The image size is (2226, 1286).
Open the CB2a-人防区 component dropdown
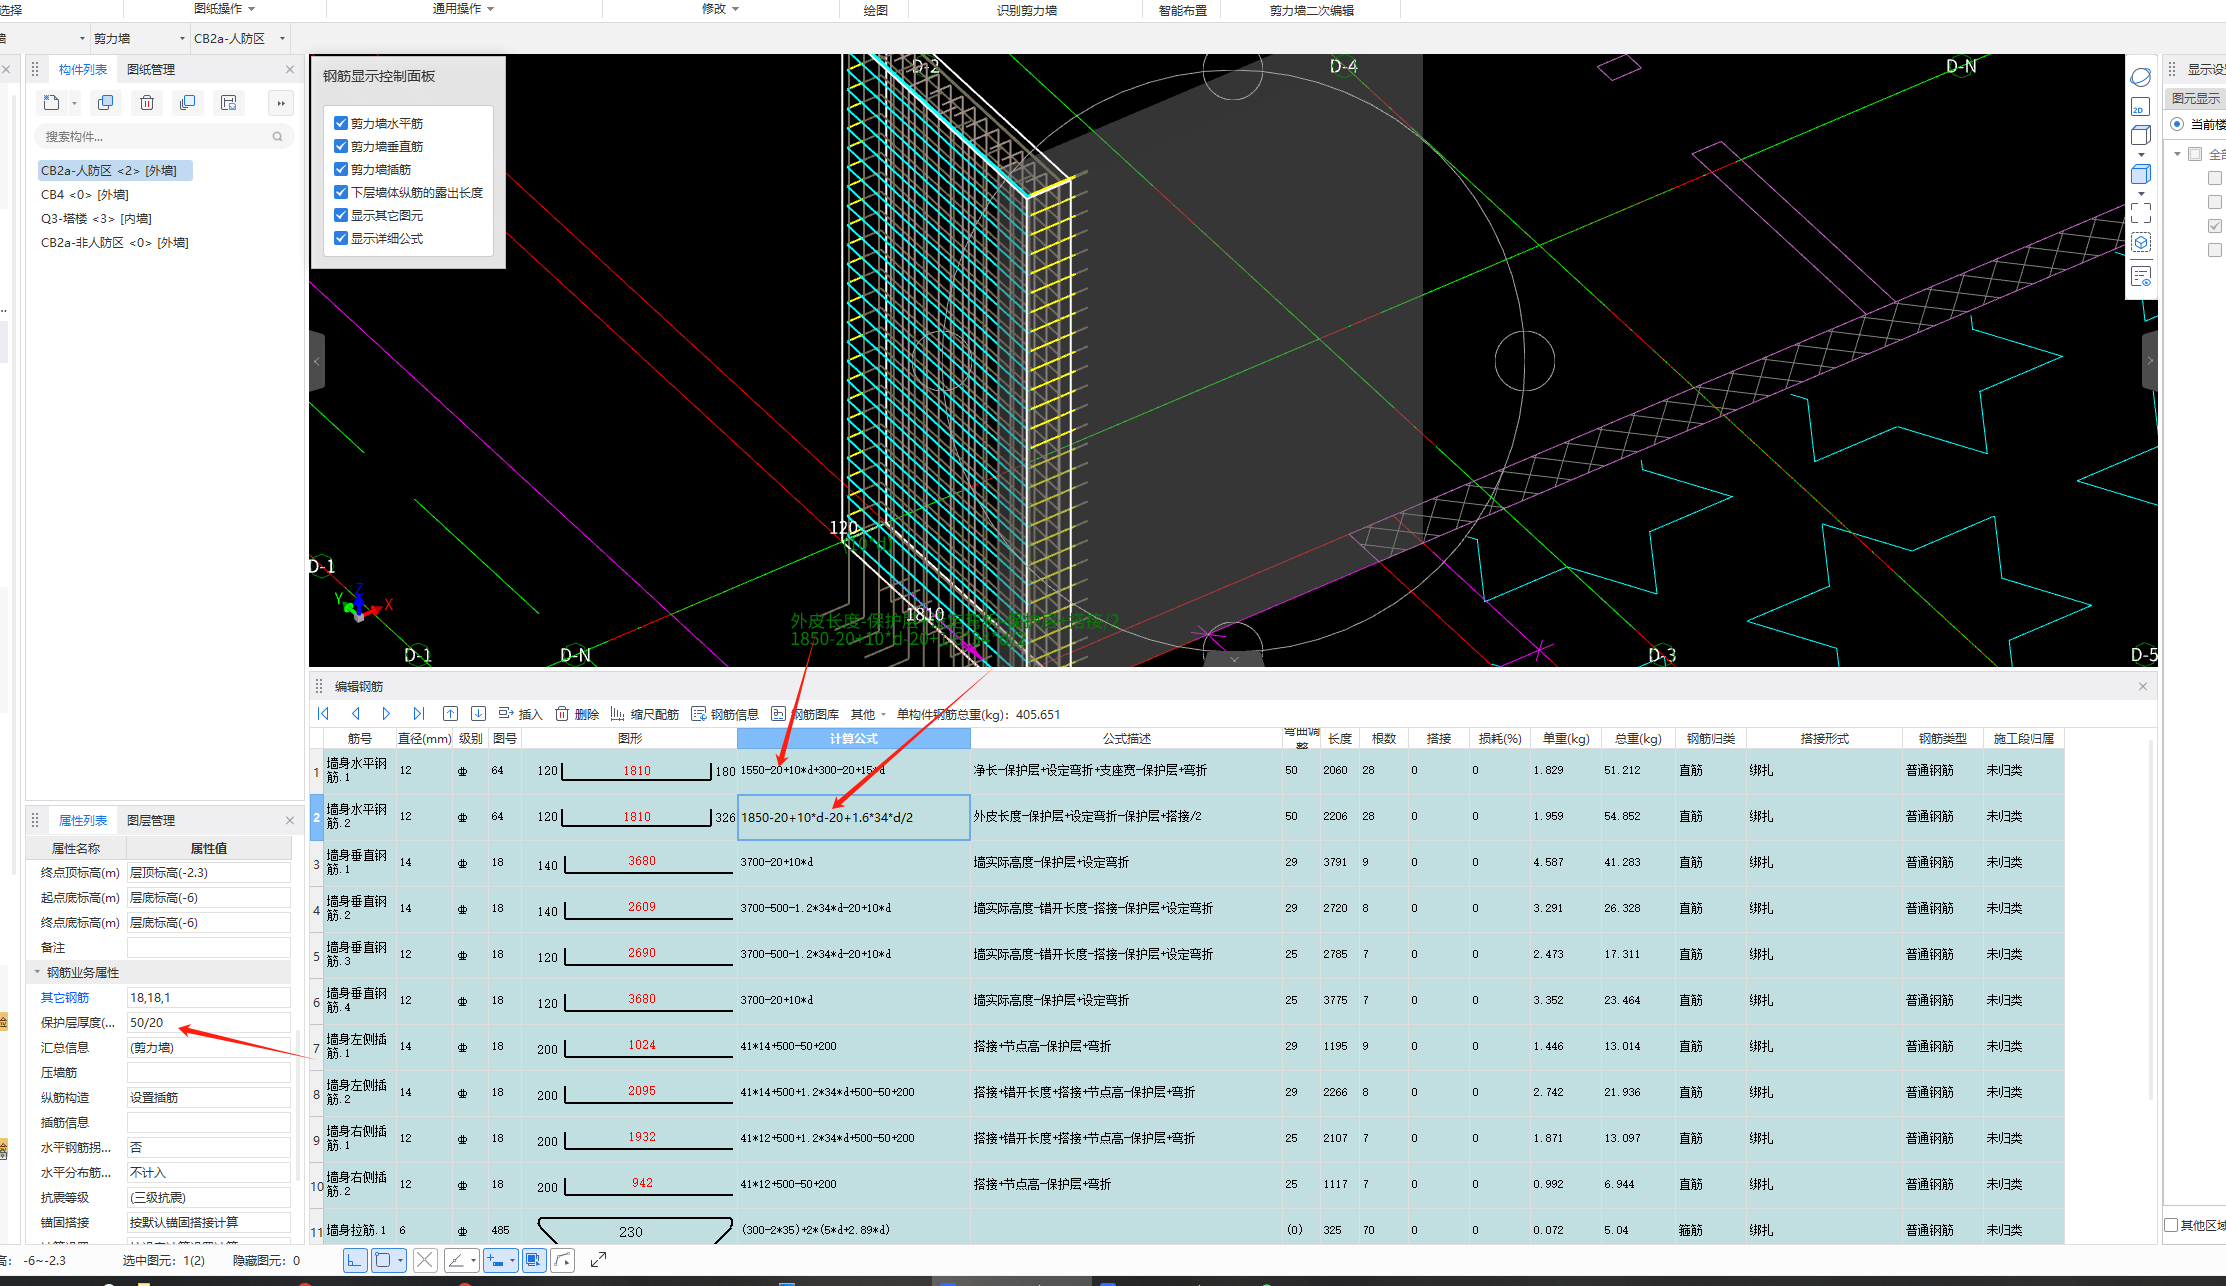point(282,39)
